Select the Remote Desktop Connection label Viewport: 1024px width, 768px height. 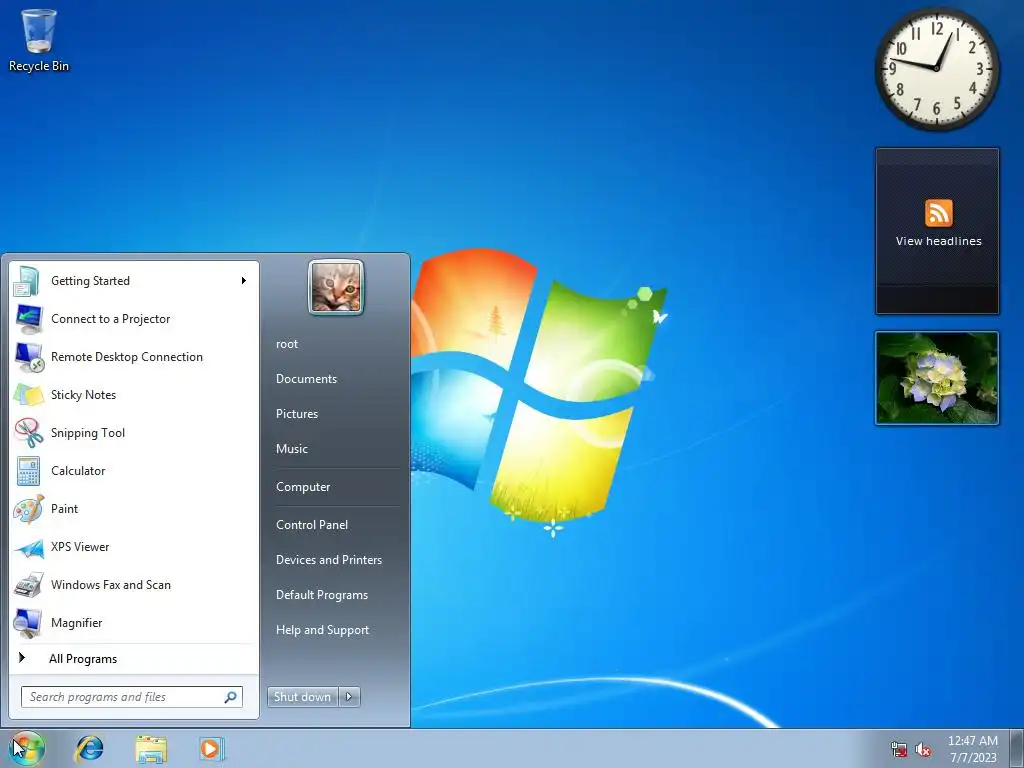click(127, 357)
